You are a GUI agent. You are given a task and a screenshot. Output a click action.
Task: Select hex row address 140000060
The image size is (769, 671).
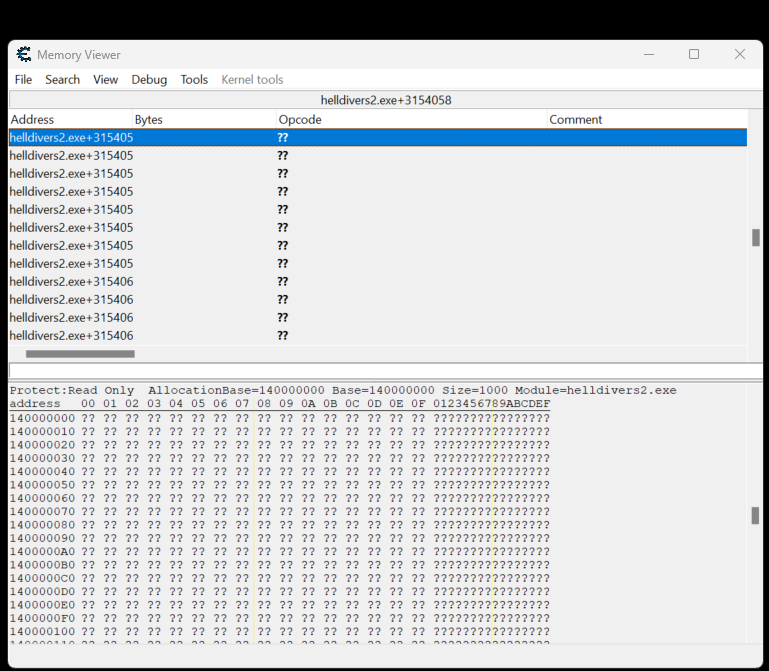(x=42, y=498)
